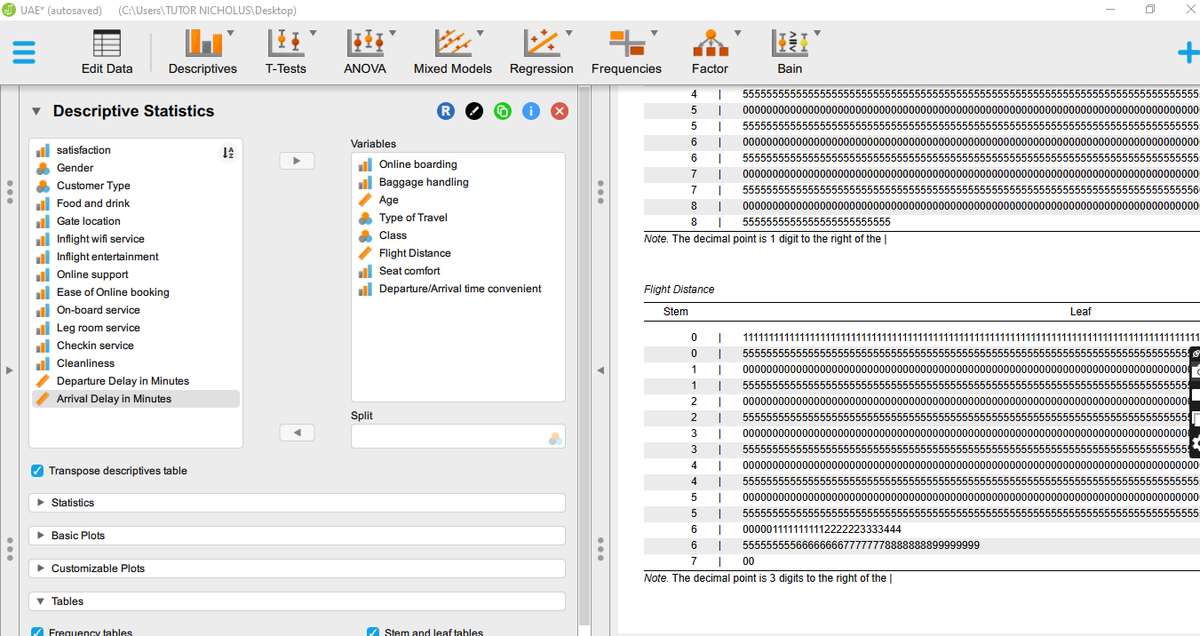Open the JASP main hamburger menu

(23, 52)
